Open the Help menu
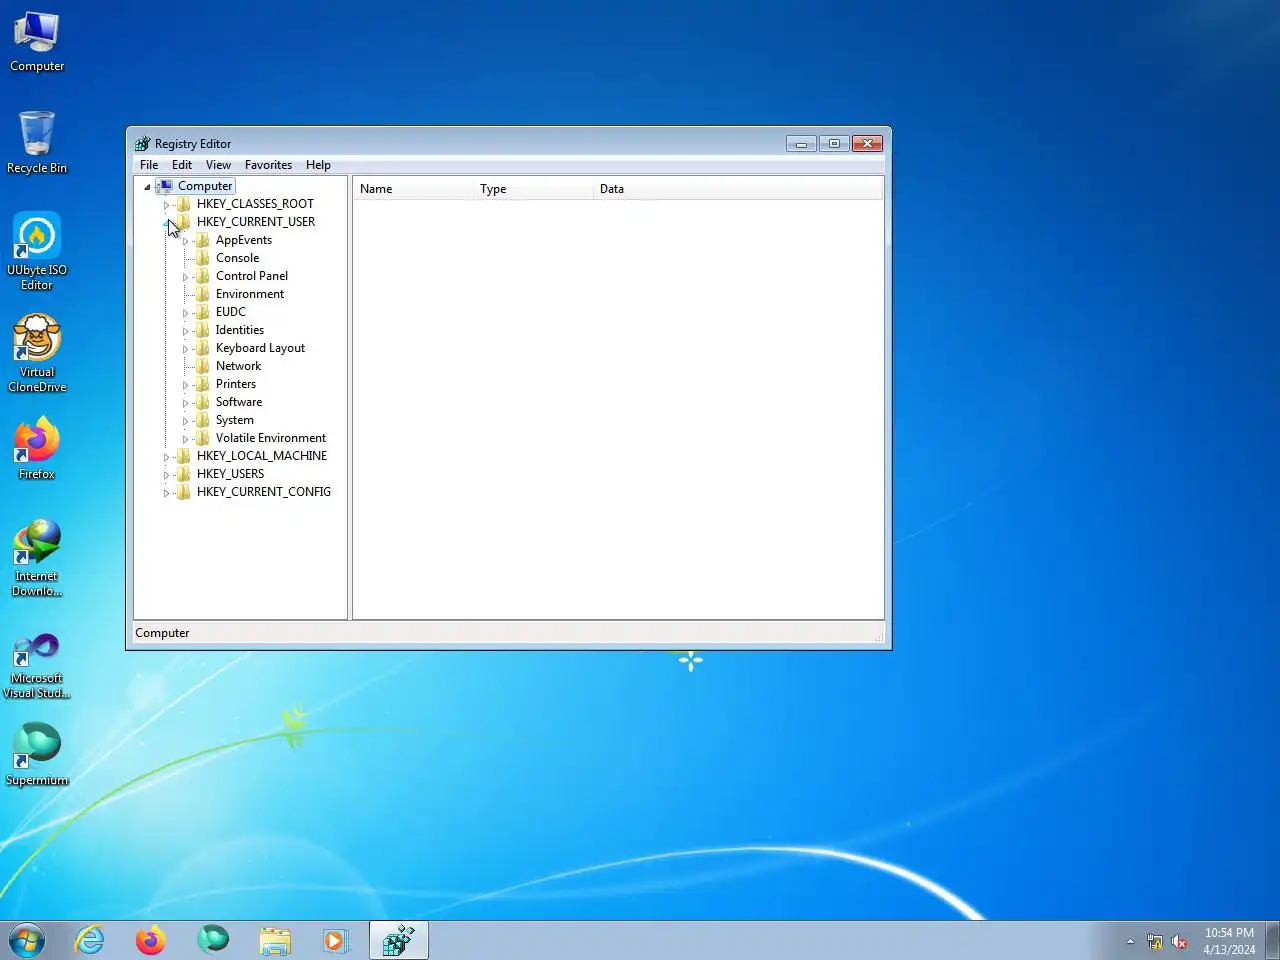This screenshot has height=960, width=1280. coord(318,165)
